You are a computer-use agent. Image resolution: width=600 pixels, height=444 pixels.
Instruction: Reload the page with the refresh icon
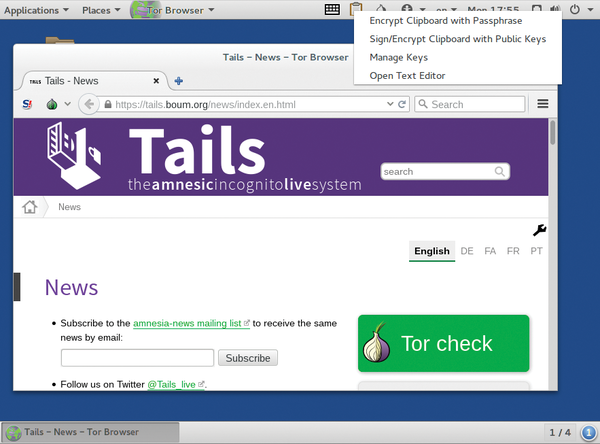pos(402,104)
